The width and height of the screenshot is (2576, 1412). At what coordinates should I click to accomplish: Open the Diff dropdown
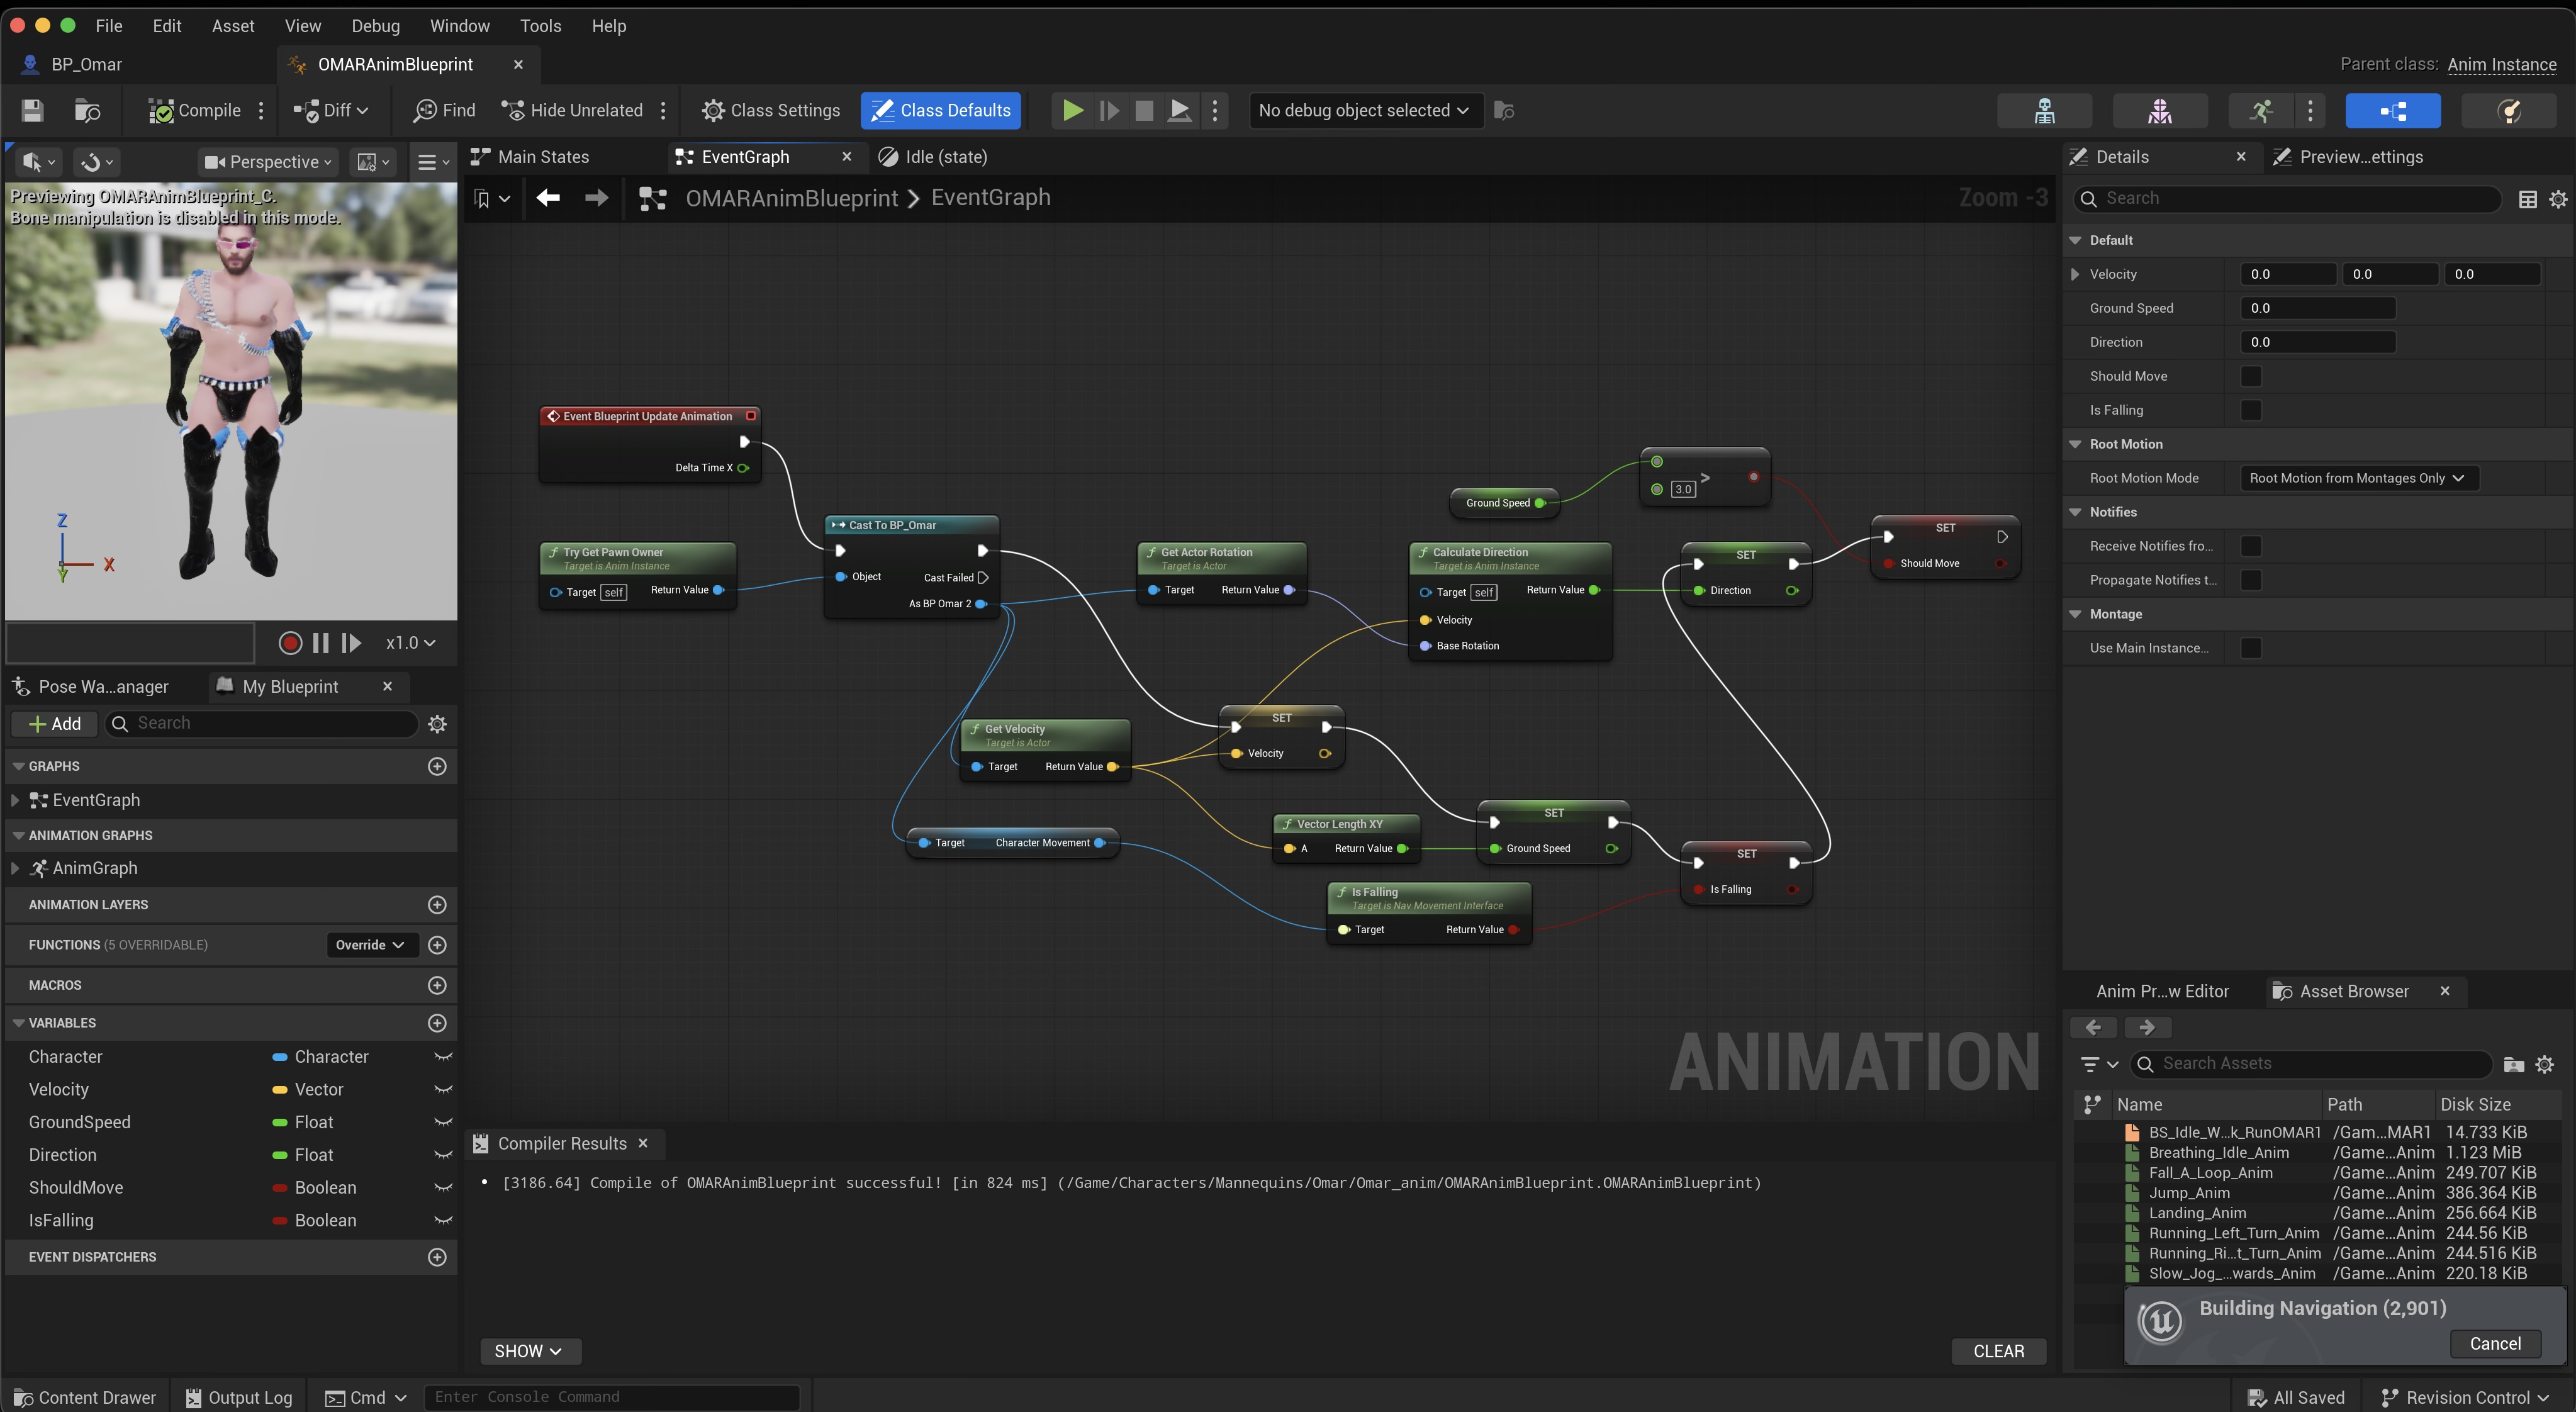pos(331,110)
